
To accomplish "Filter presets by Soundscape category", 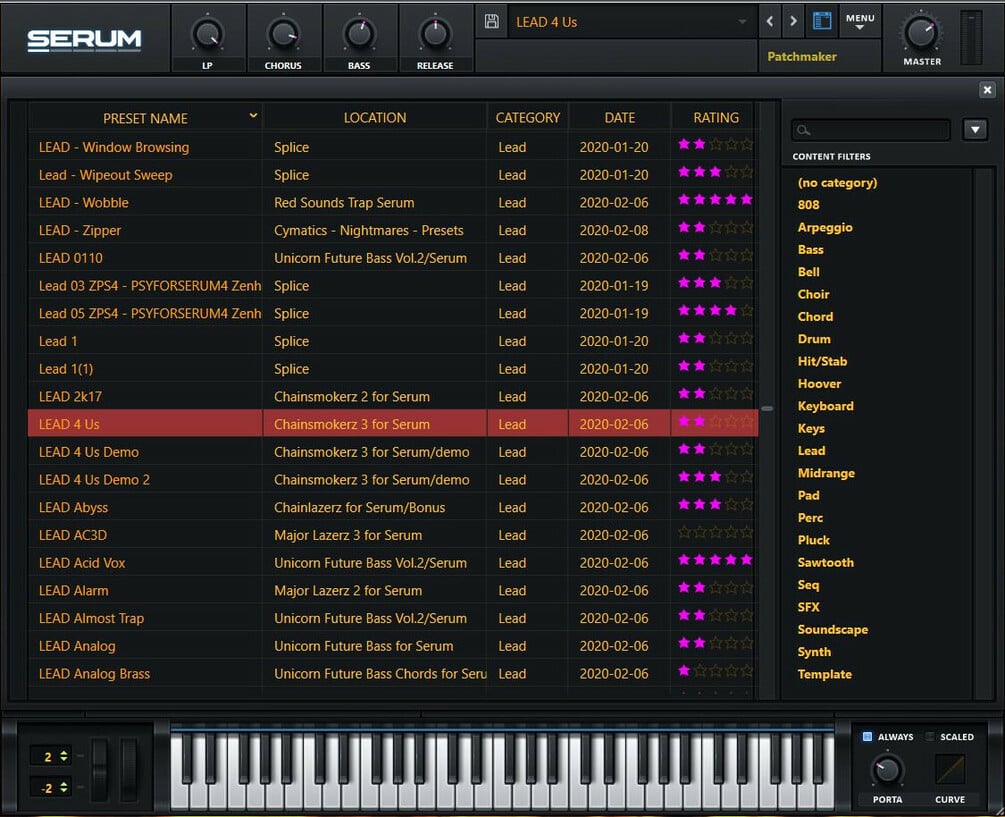I will (833, 630).
